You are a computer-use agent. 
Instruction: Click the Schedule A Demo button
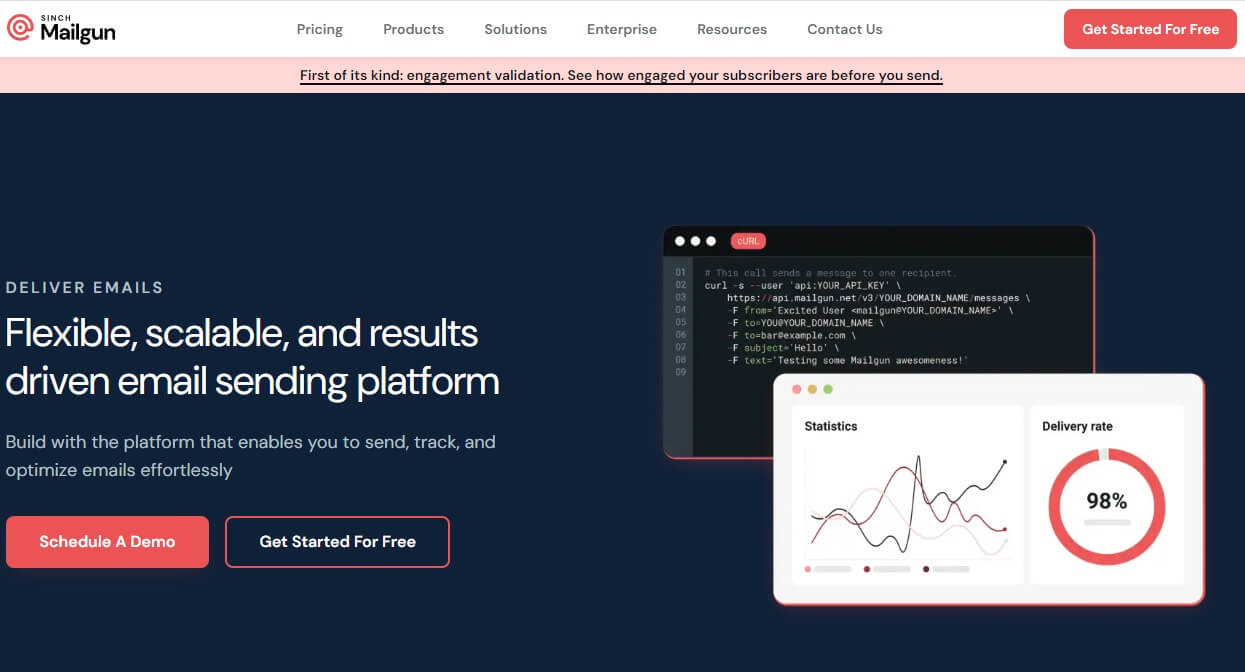[107, 542]
